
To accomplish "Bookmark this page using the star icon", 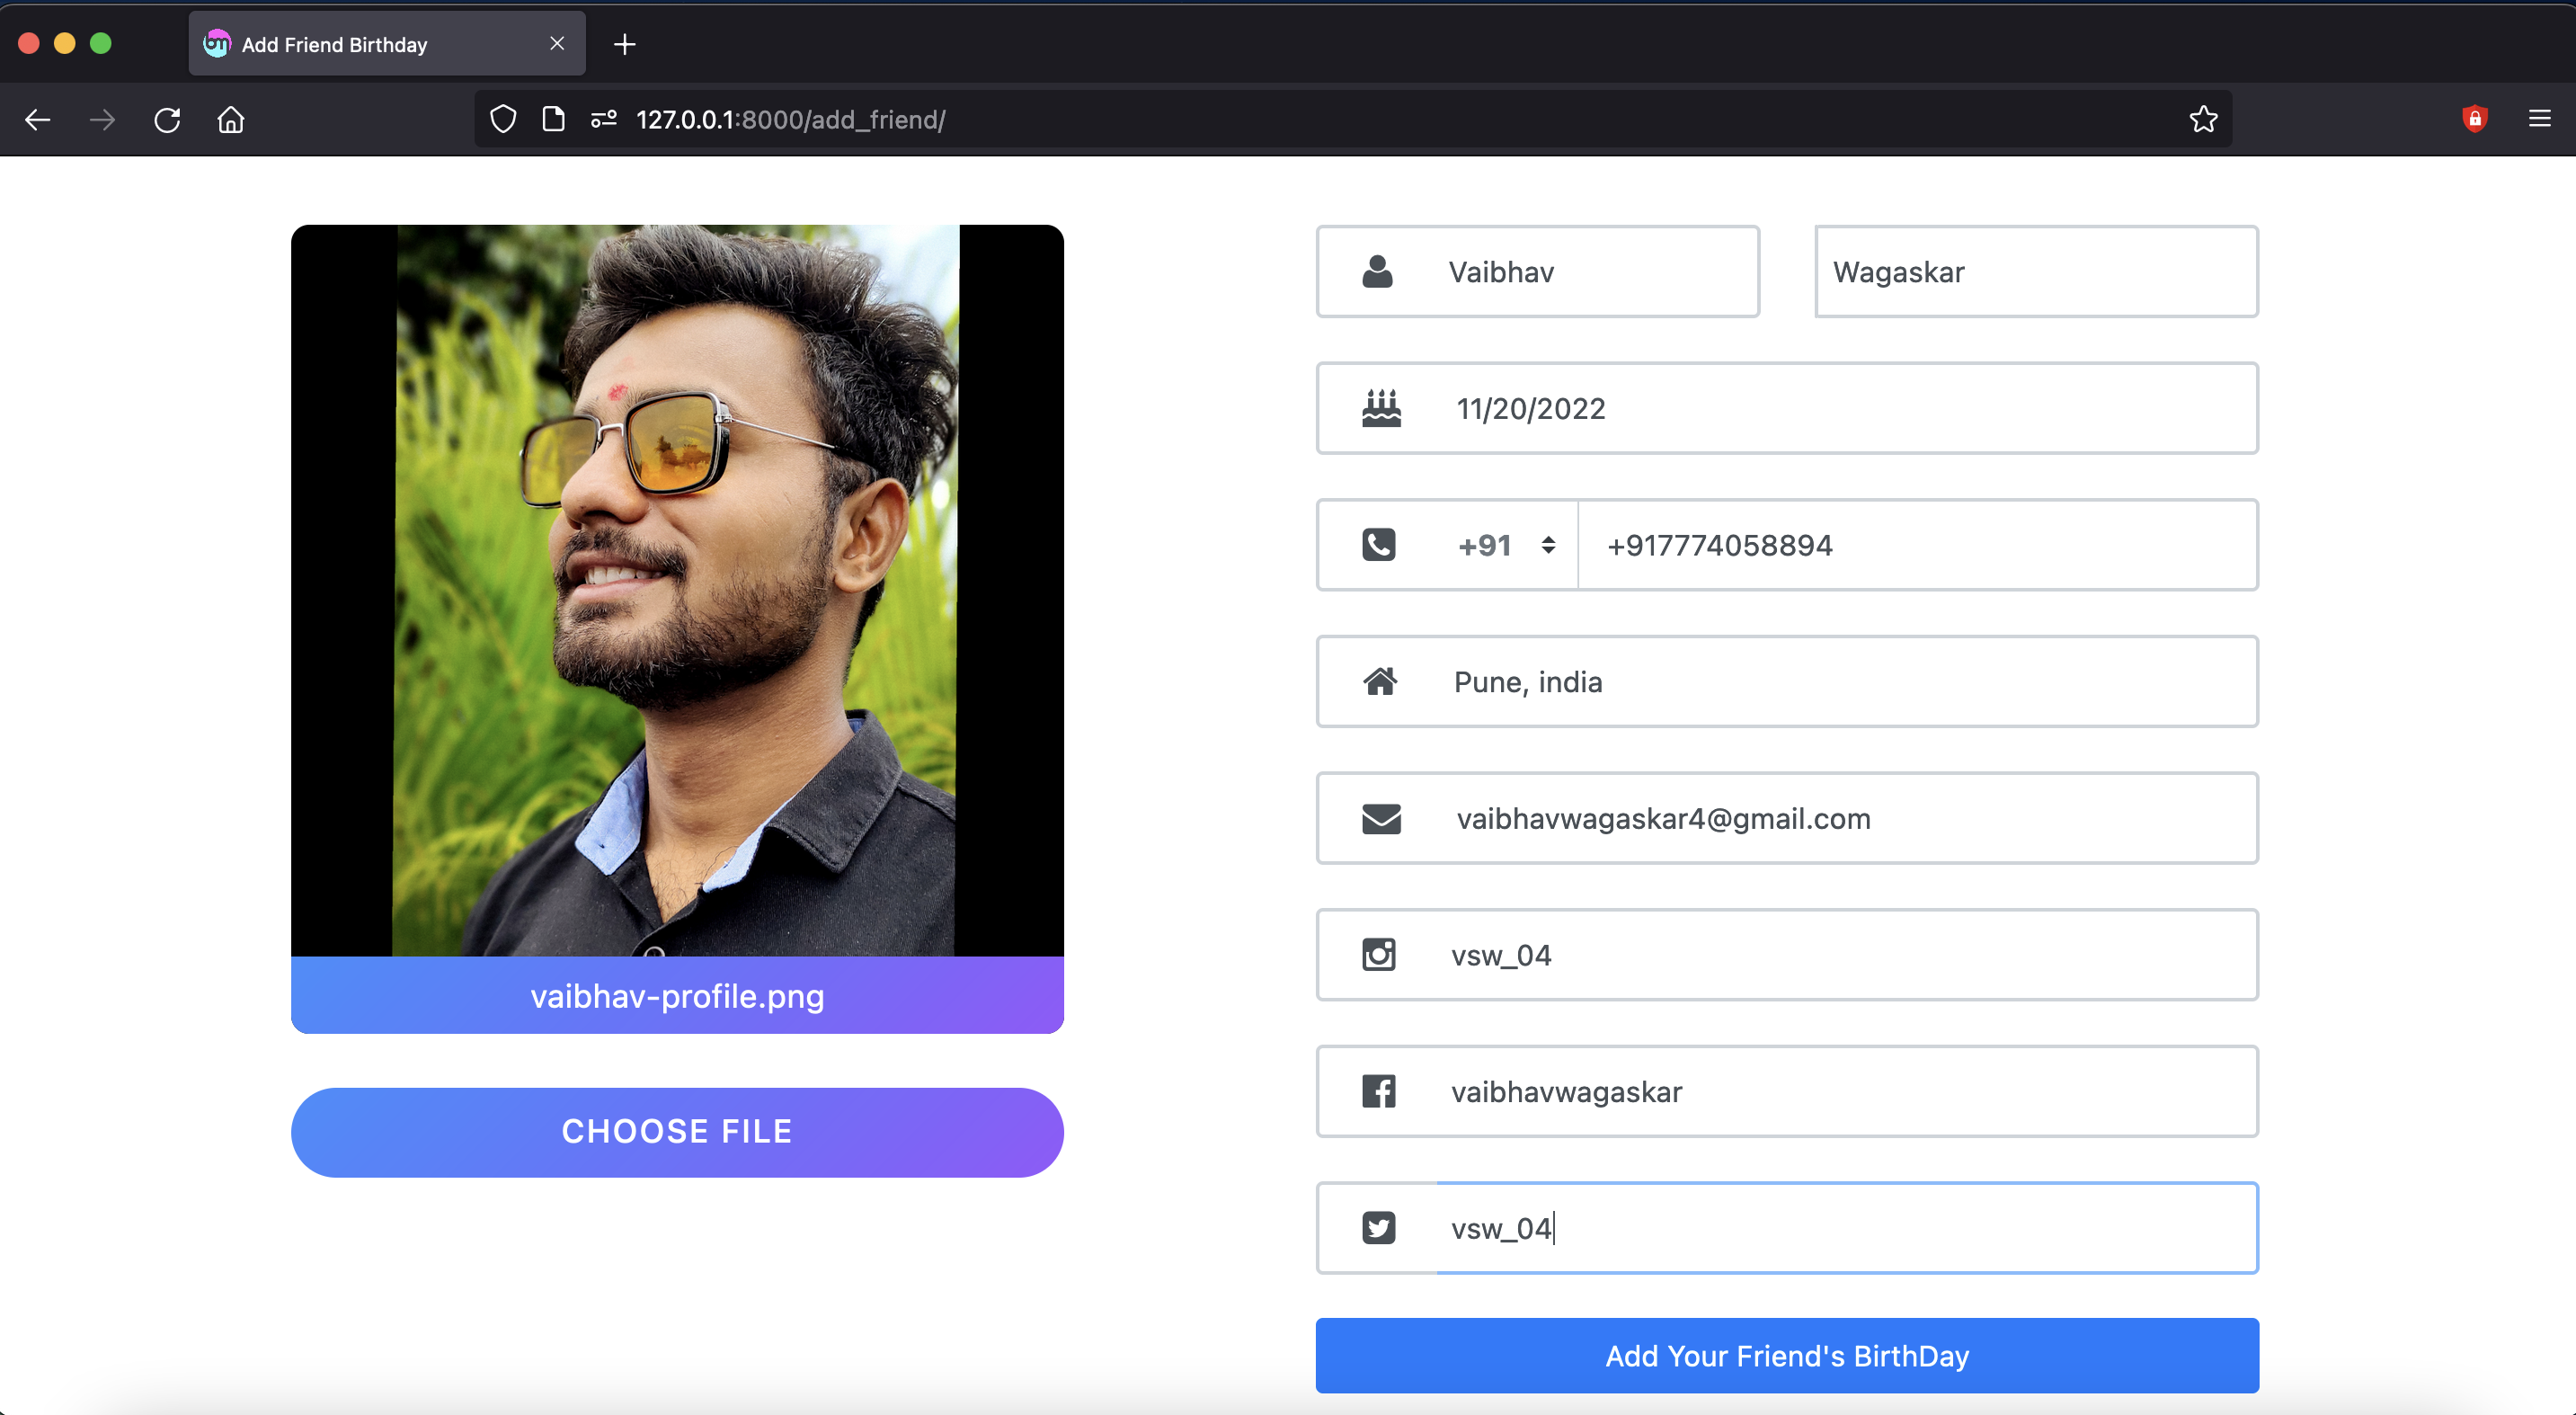I will tap(2203, 119).
